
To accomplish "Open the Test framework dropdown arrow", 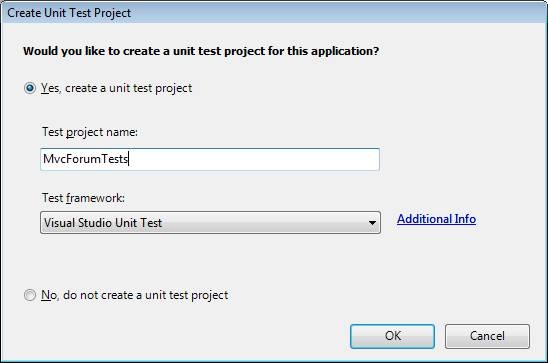I will pos(372,223).
